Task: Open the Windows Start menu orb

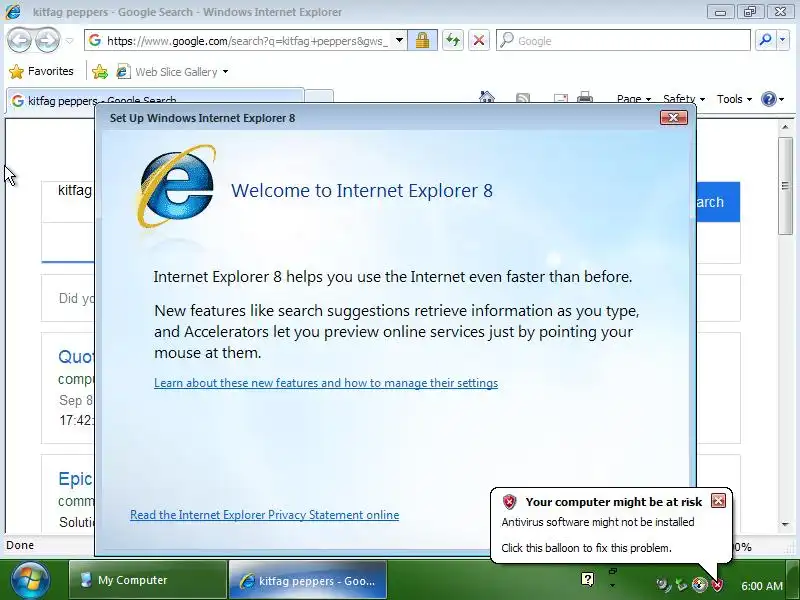Action: point(30,580)
